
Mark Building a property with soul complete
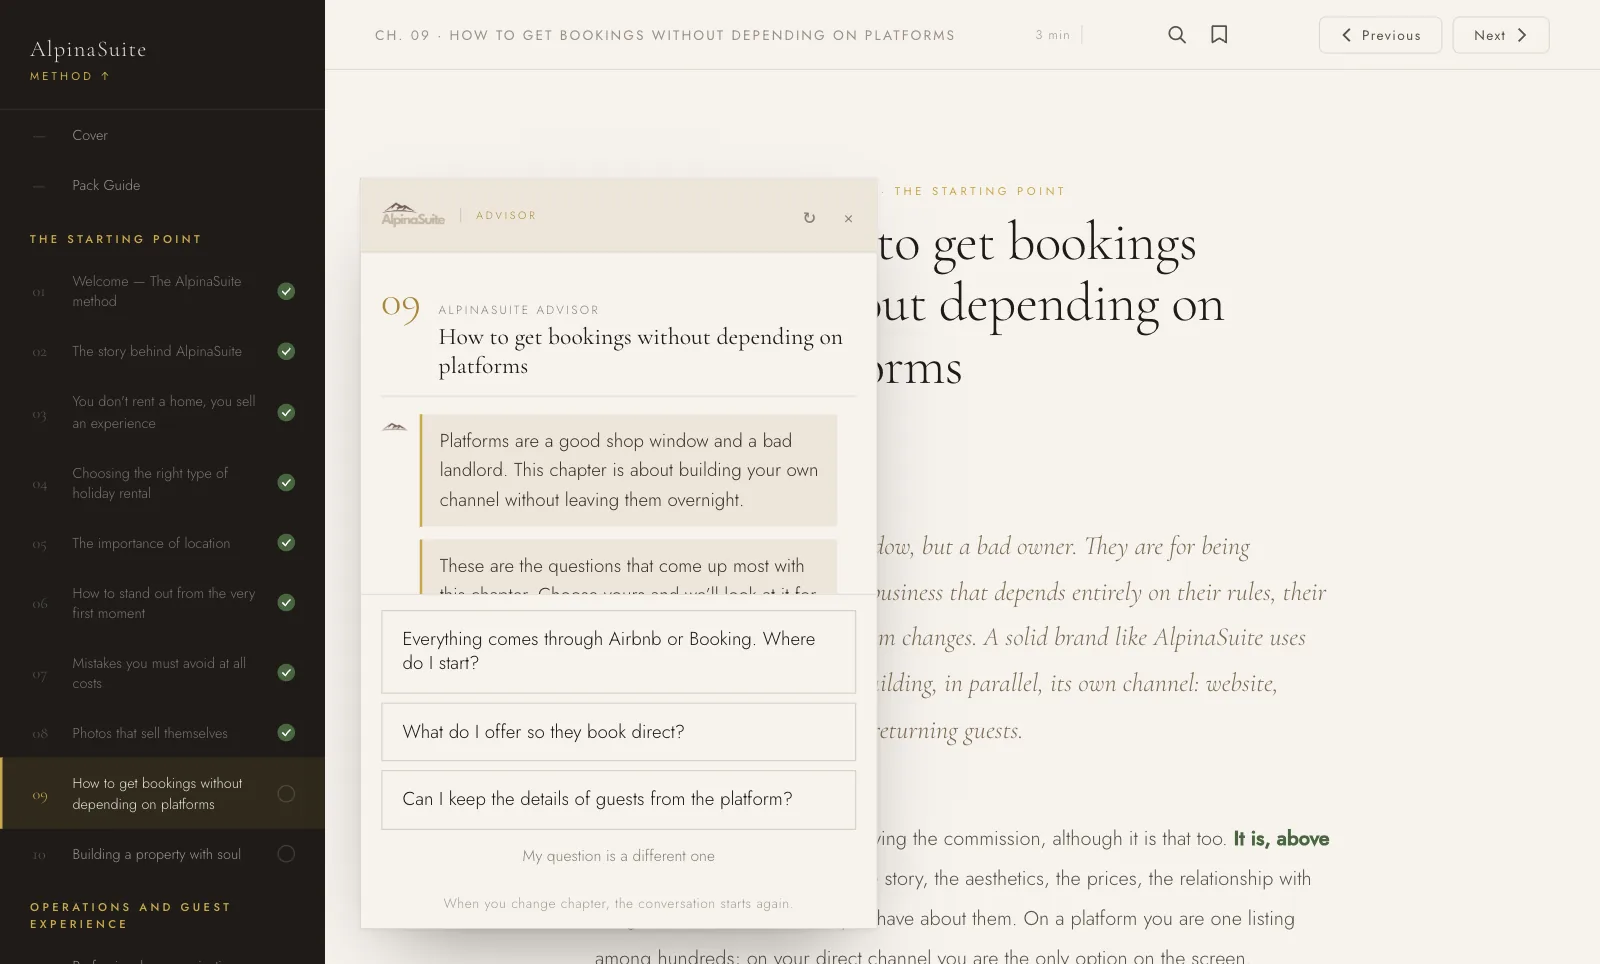click(x=286, y=853)
